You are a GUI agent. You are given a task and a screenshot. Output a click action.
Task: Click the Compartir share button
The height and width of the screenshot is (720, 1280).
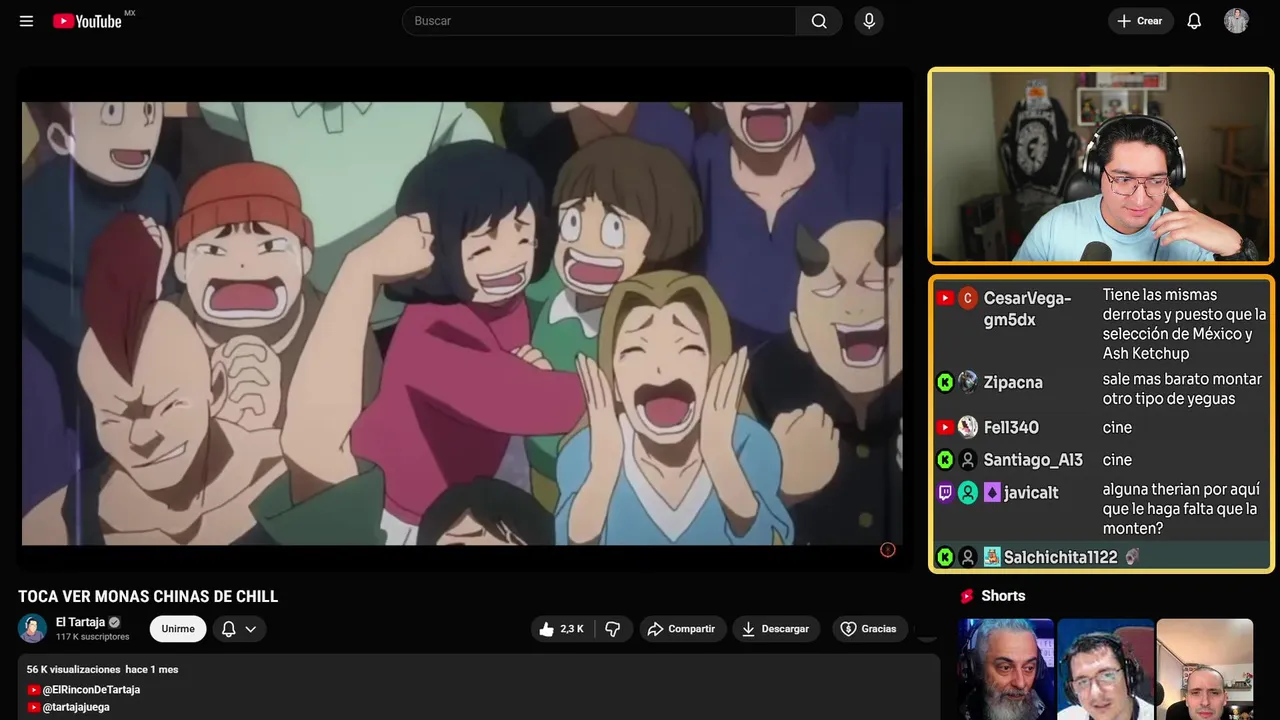click(681, 629)
